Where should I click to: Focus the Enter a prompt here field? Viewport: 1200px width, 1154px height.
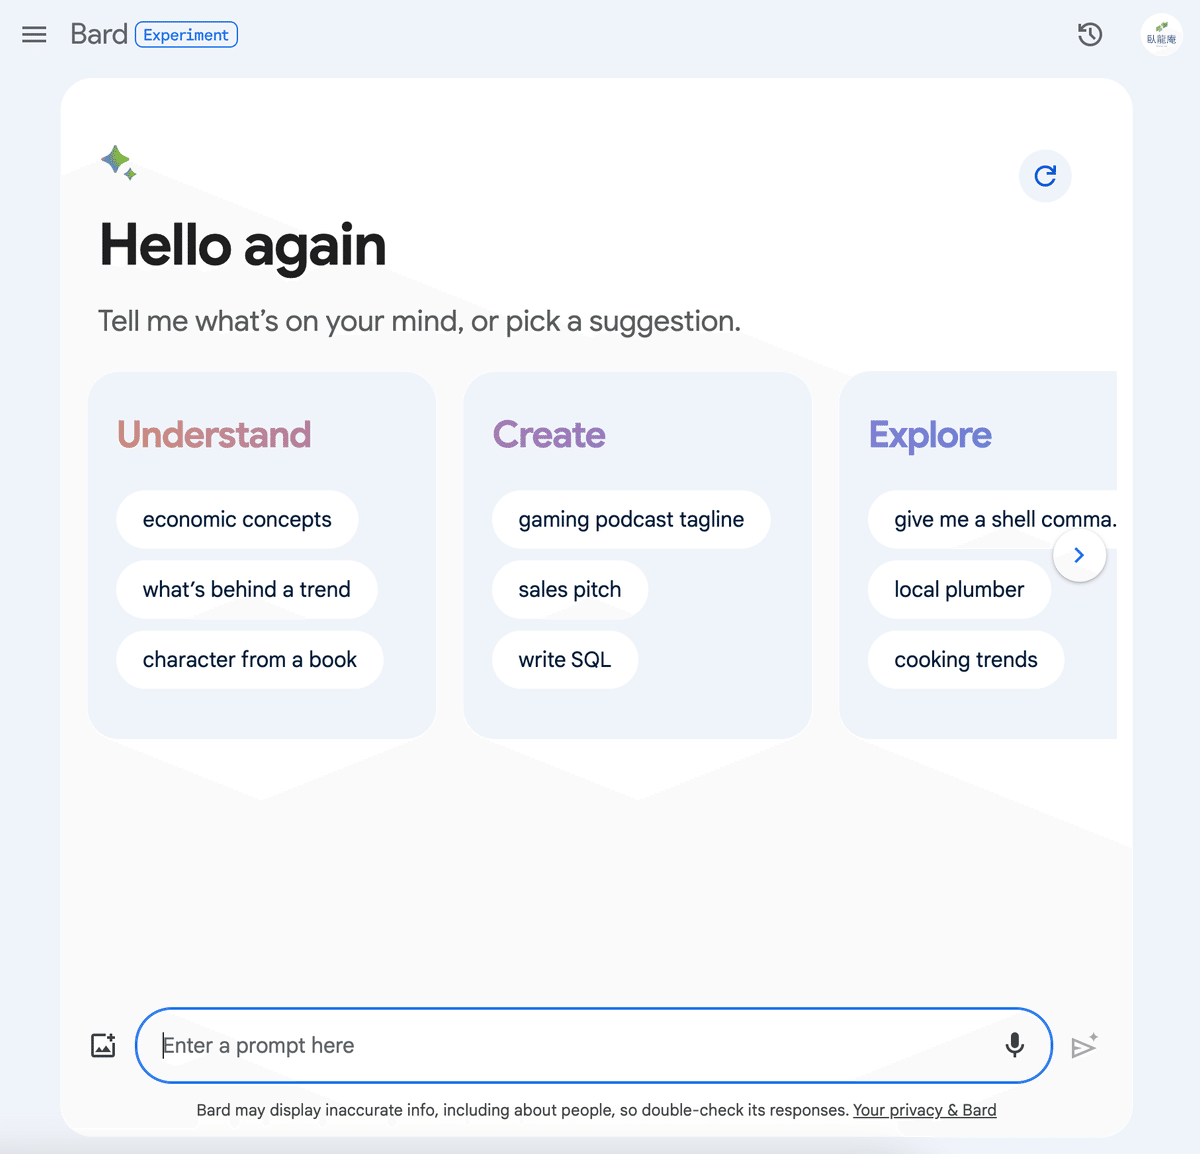click(594, 1045)
